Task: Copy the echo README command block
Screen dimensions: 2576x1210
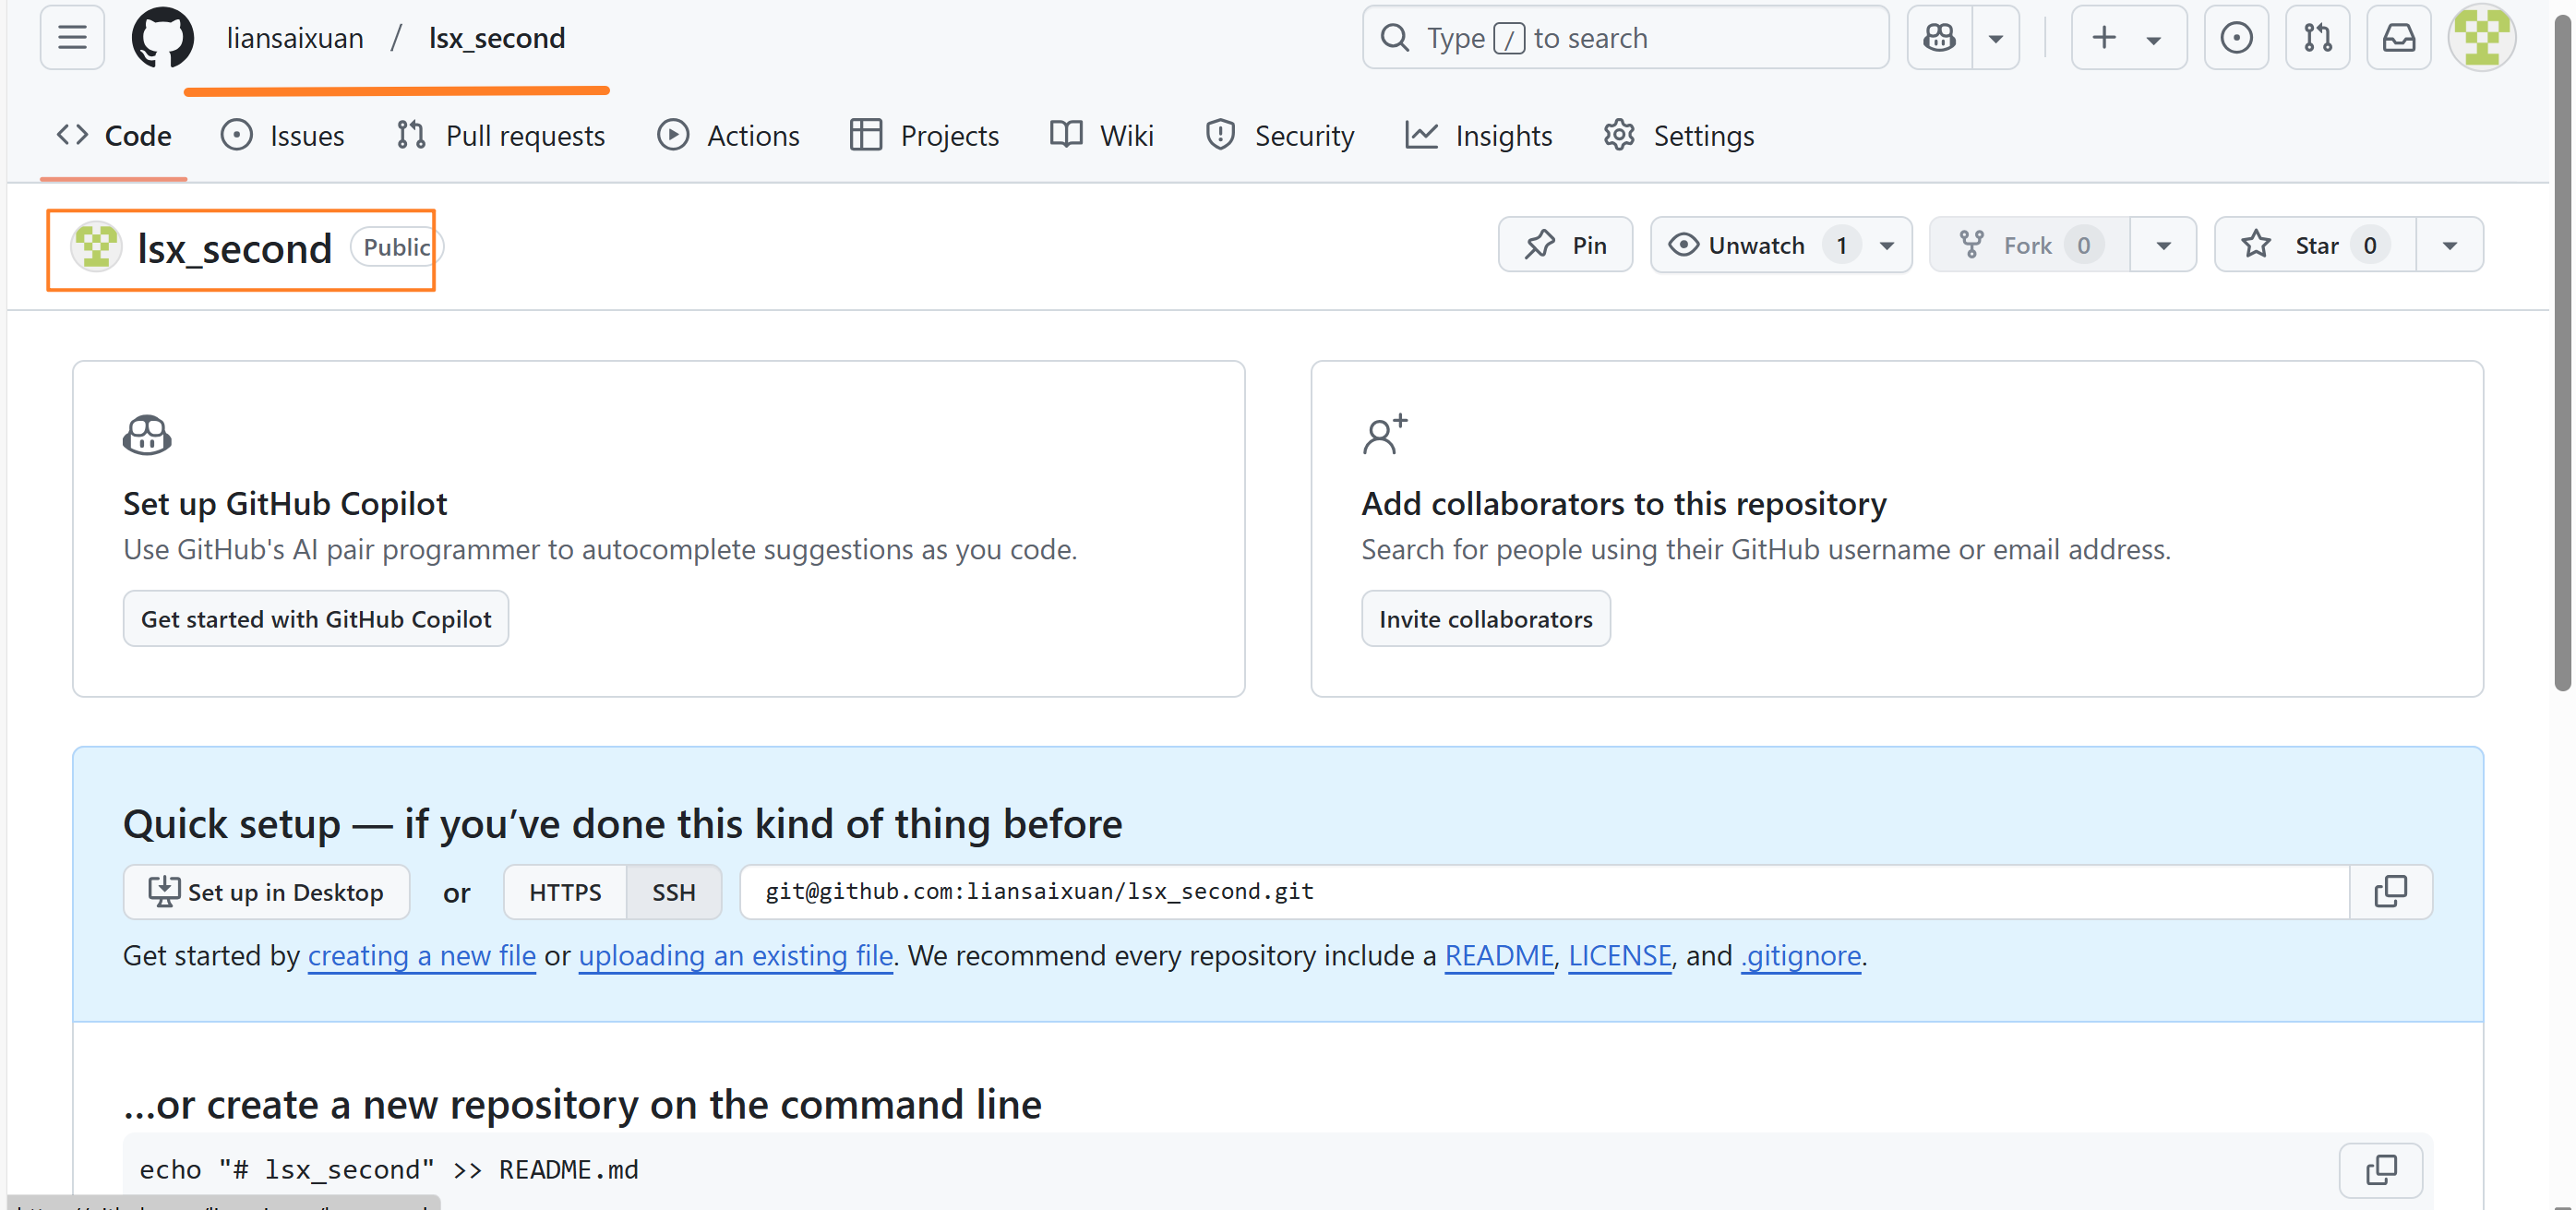Action: click(x=2380, y=1169)
